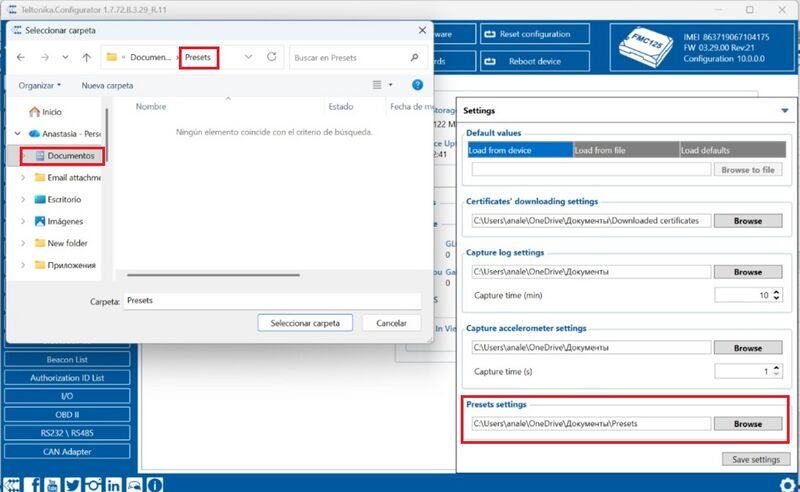
Task: Select Inicio home in navigation pane
Action: point(45,111)
